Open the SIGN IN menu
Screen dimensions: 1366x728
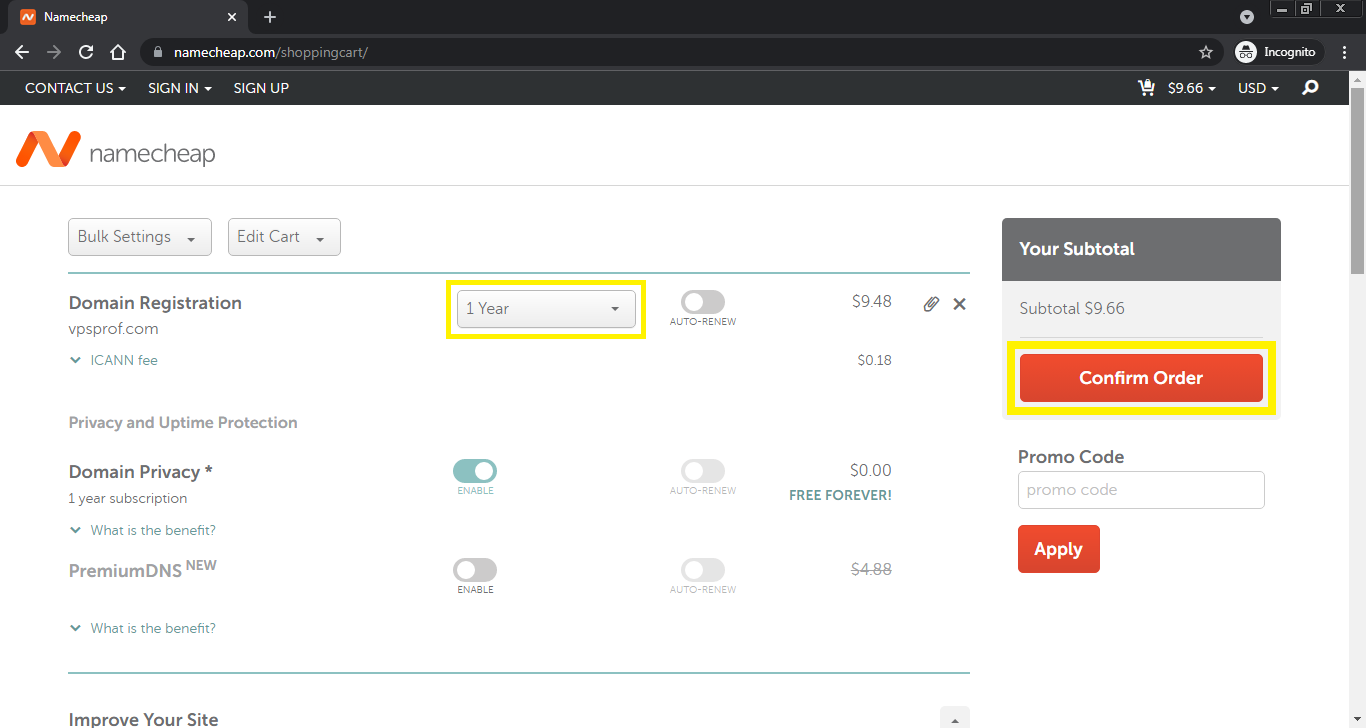pos(180,88)
